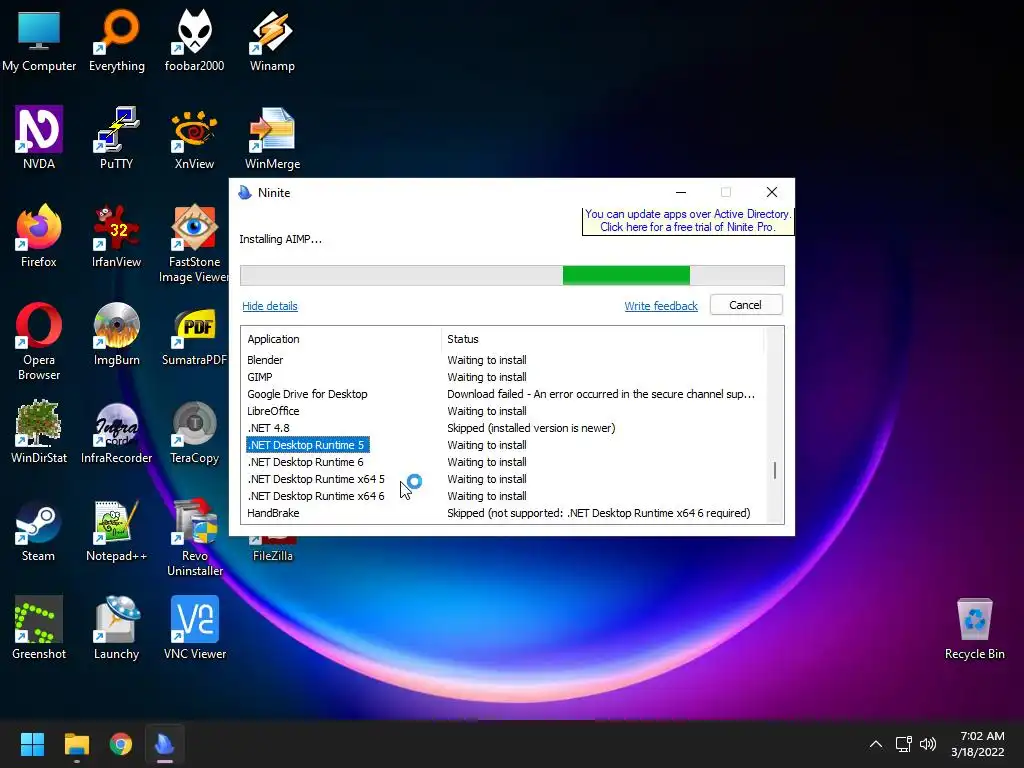Select the Opera Browser desktop shortcut
The image size is (1024, 768).
coord(39,341)
